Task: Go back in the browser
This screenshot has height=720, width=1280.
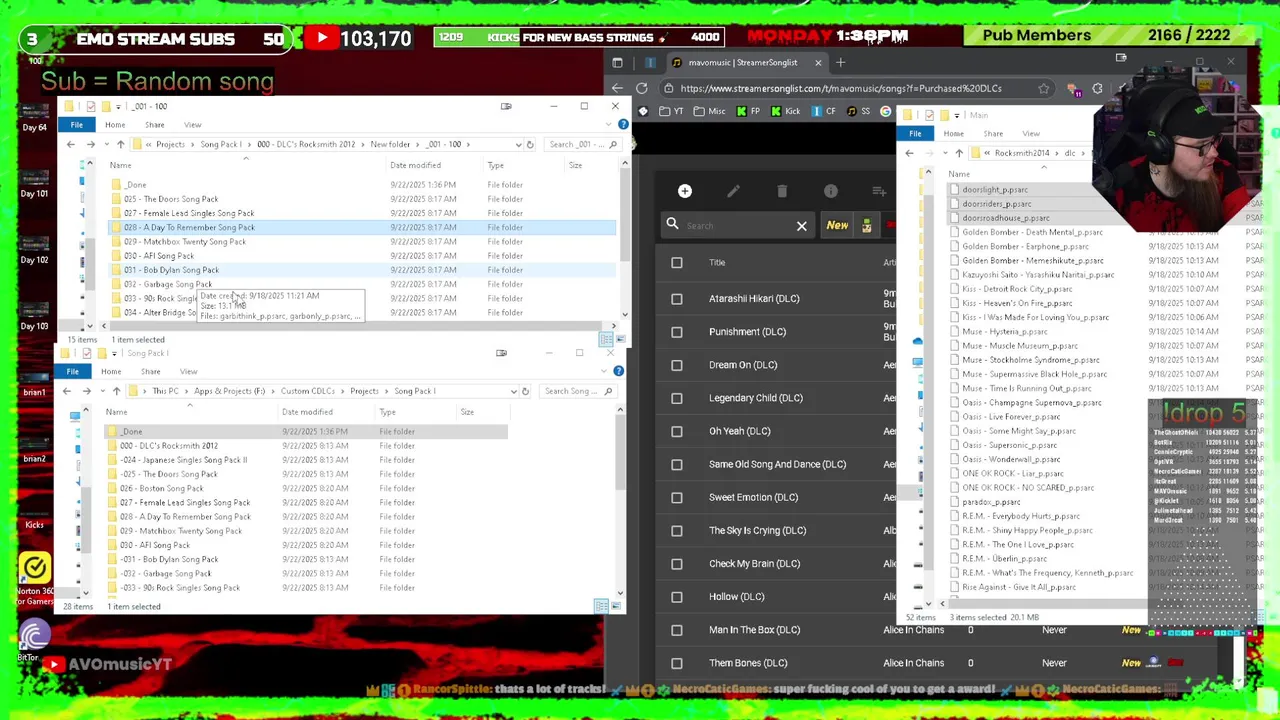Action: click(x=617, y=88)
